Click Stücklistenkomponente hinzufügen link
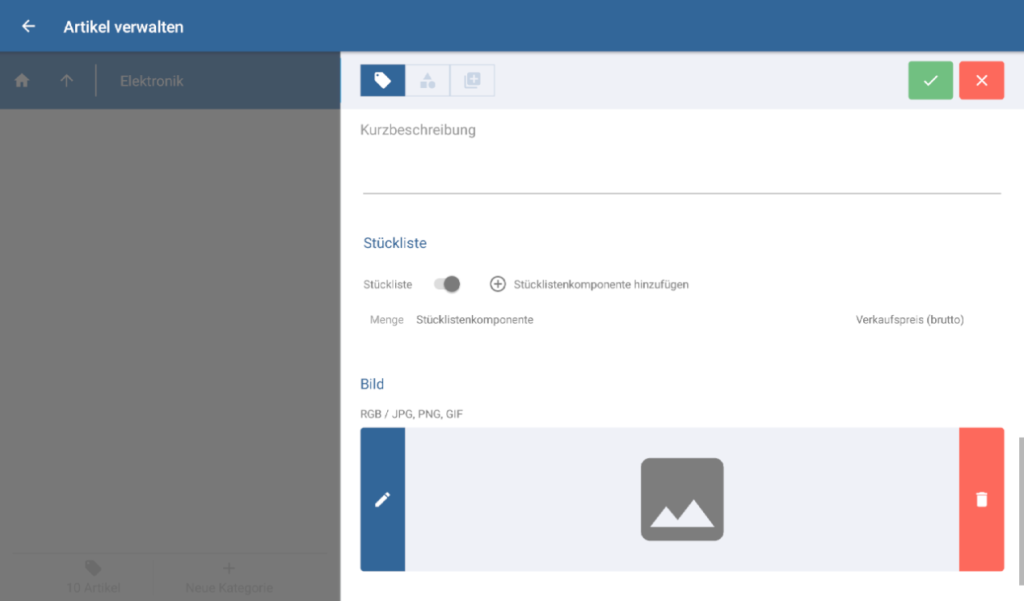The height and width of the screenshot is (601, 1024). [600, 284]
